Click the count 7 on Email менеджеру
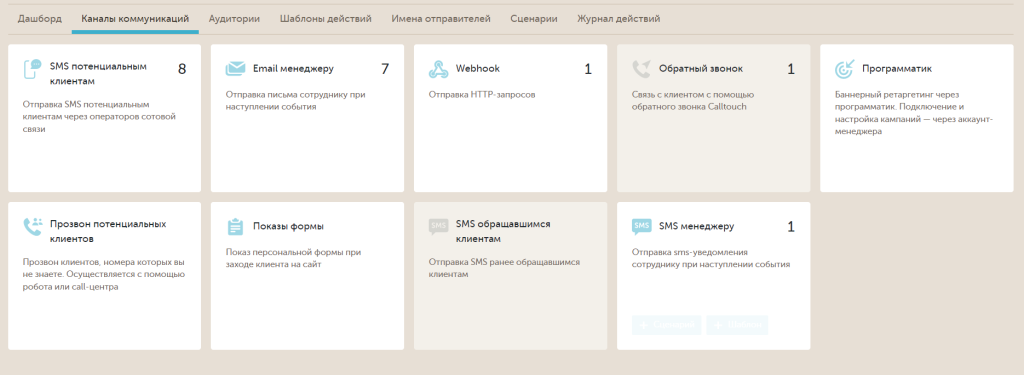Image resolution: width=1024 pixels, height=375 pixels. click(385, 69)
